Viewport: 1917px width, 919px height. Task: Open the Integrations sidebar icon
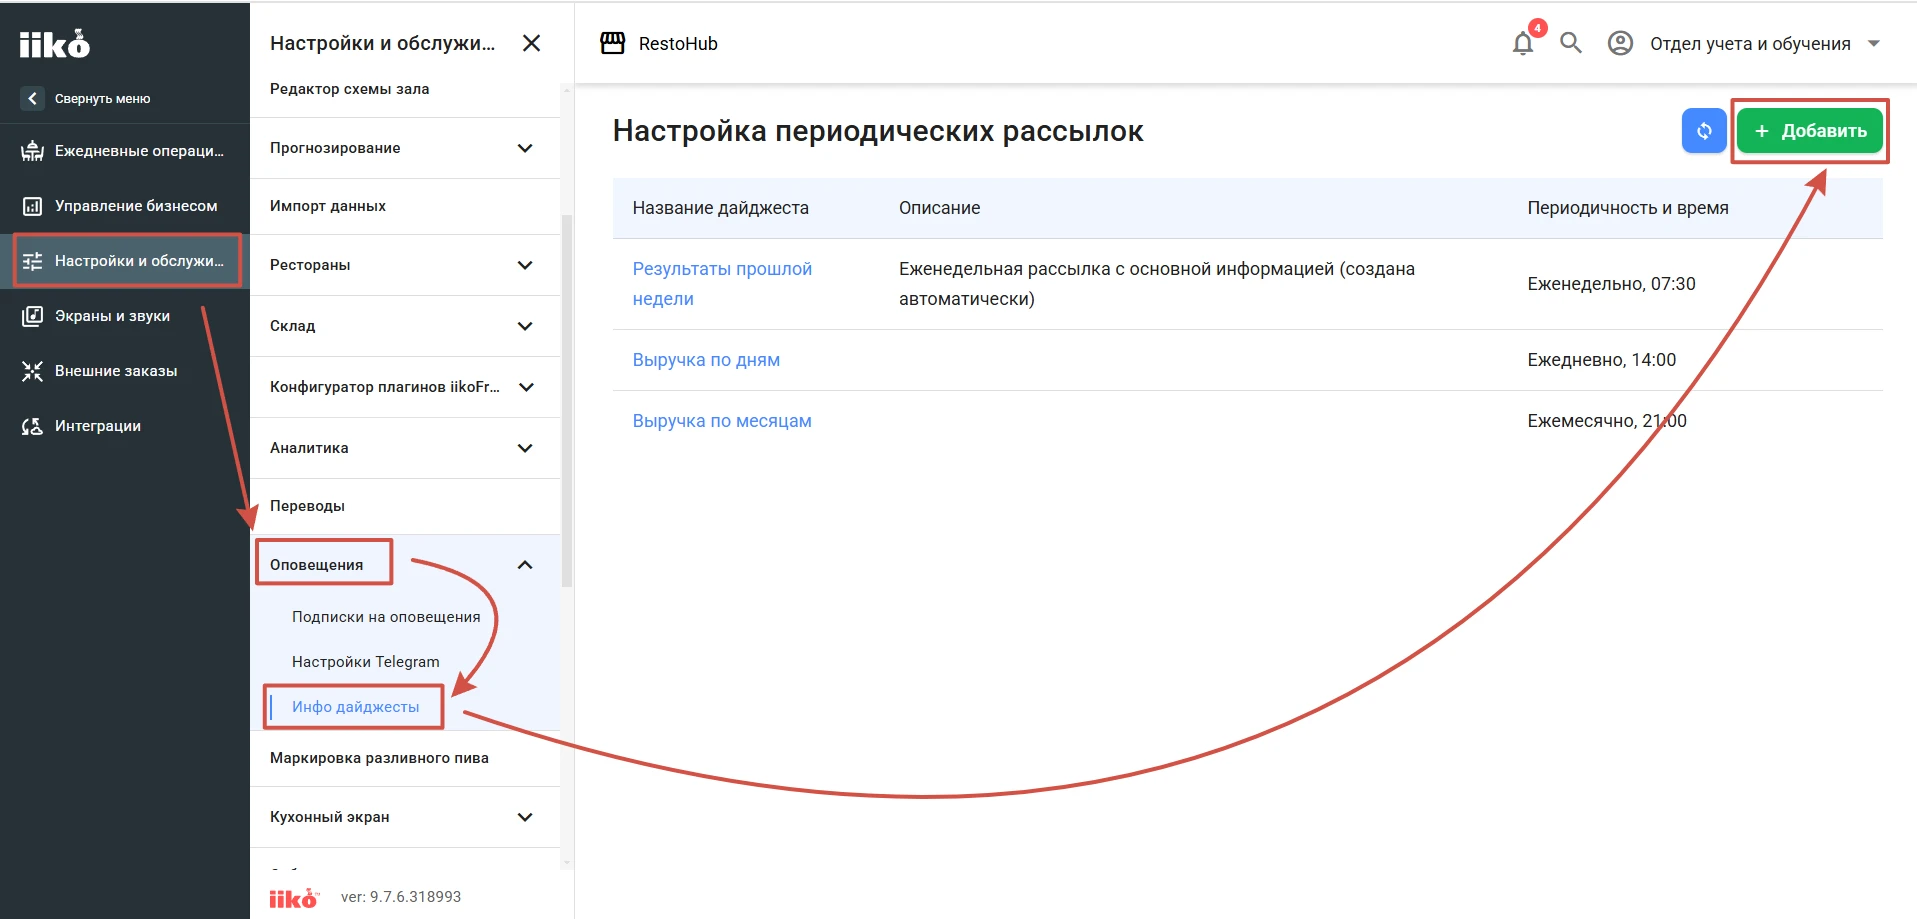tap(32, 426)
